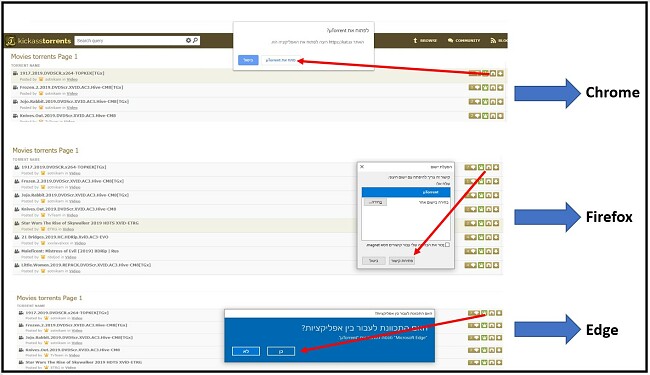Image resolution: width=650 pixels, height=375 pixels.
Task: Click magnet icon for Maleficent in Firefox panel
Action: (x=488, y=251)
